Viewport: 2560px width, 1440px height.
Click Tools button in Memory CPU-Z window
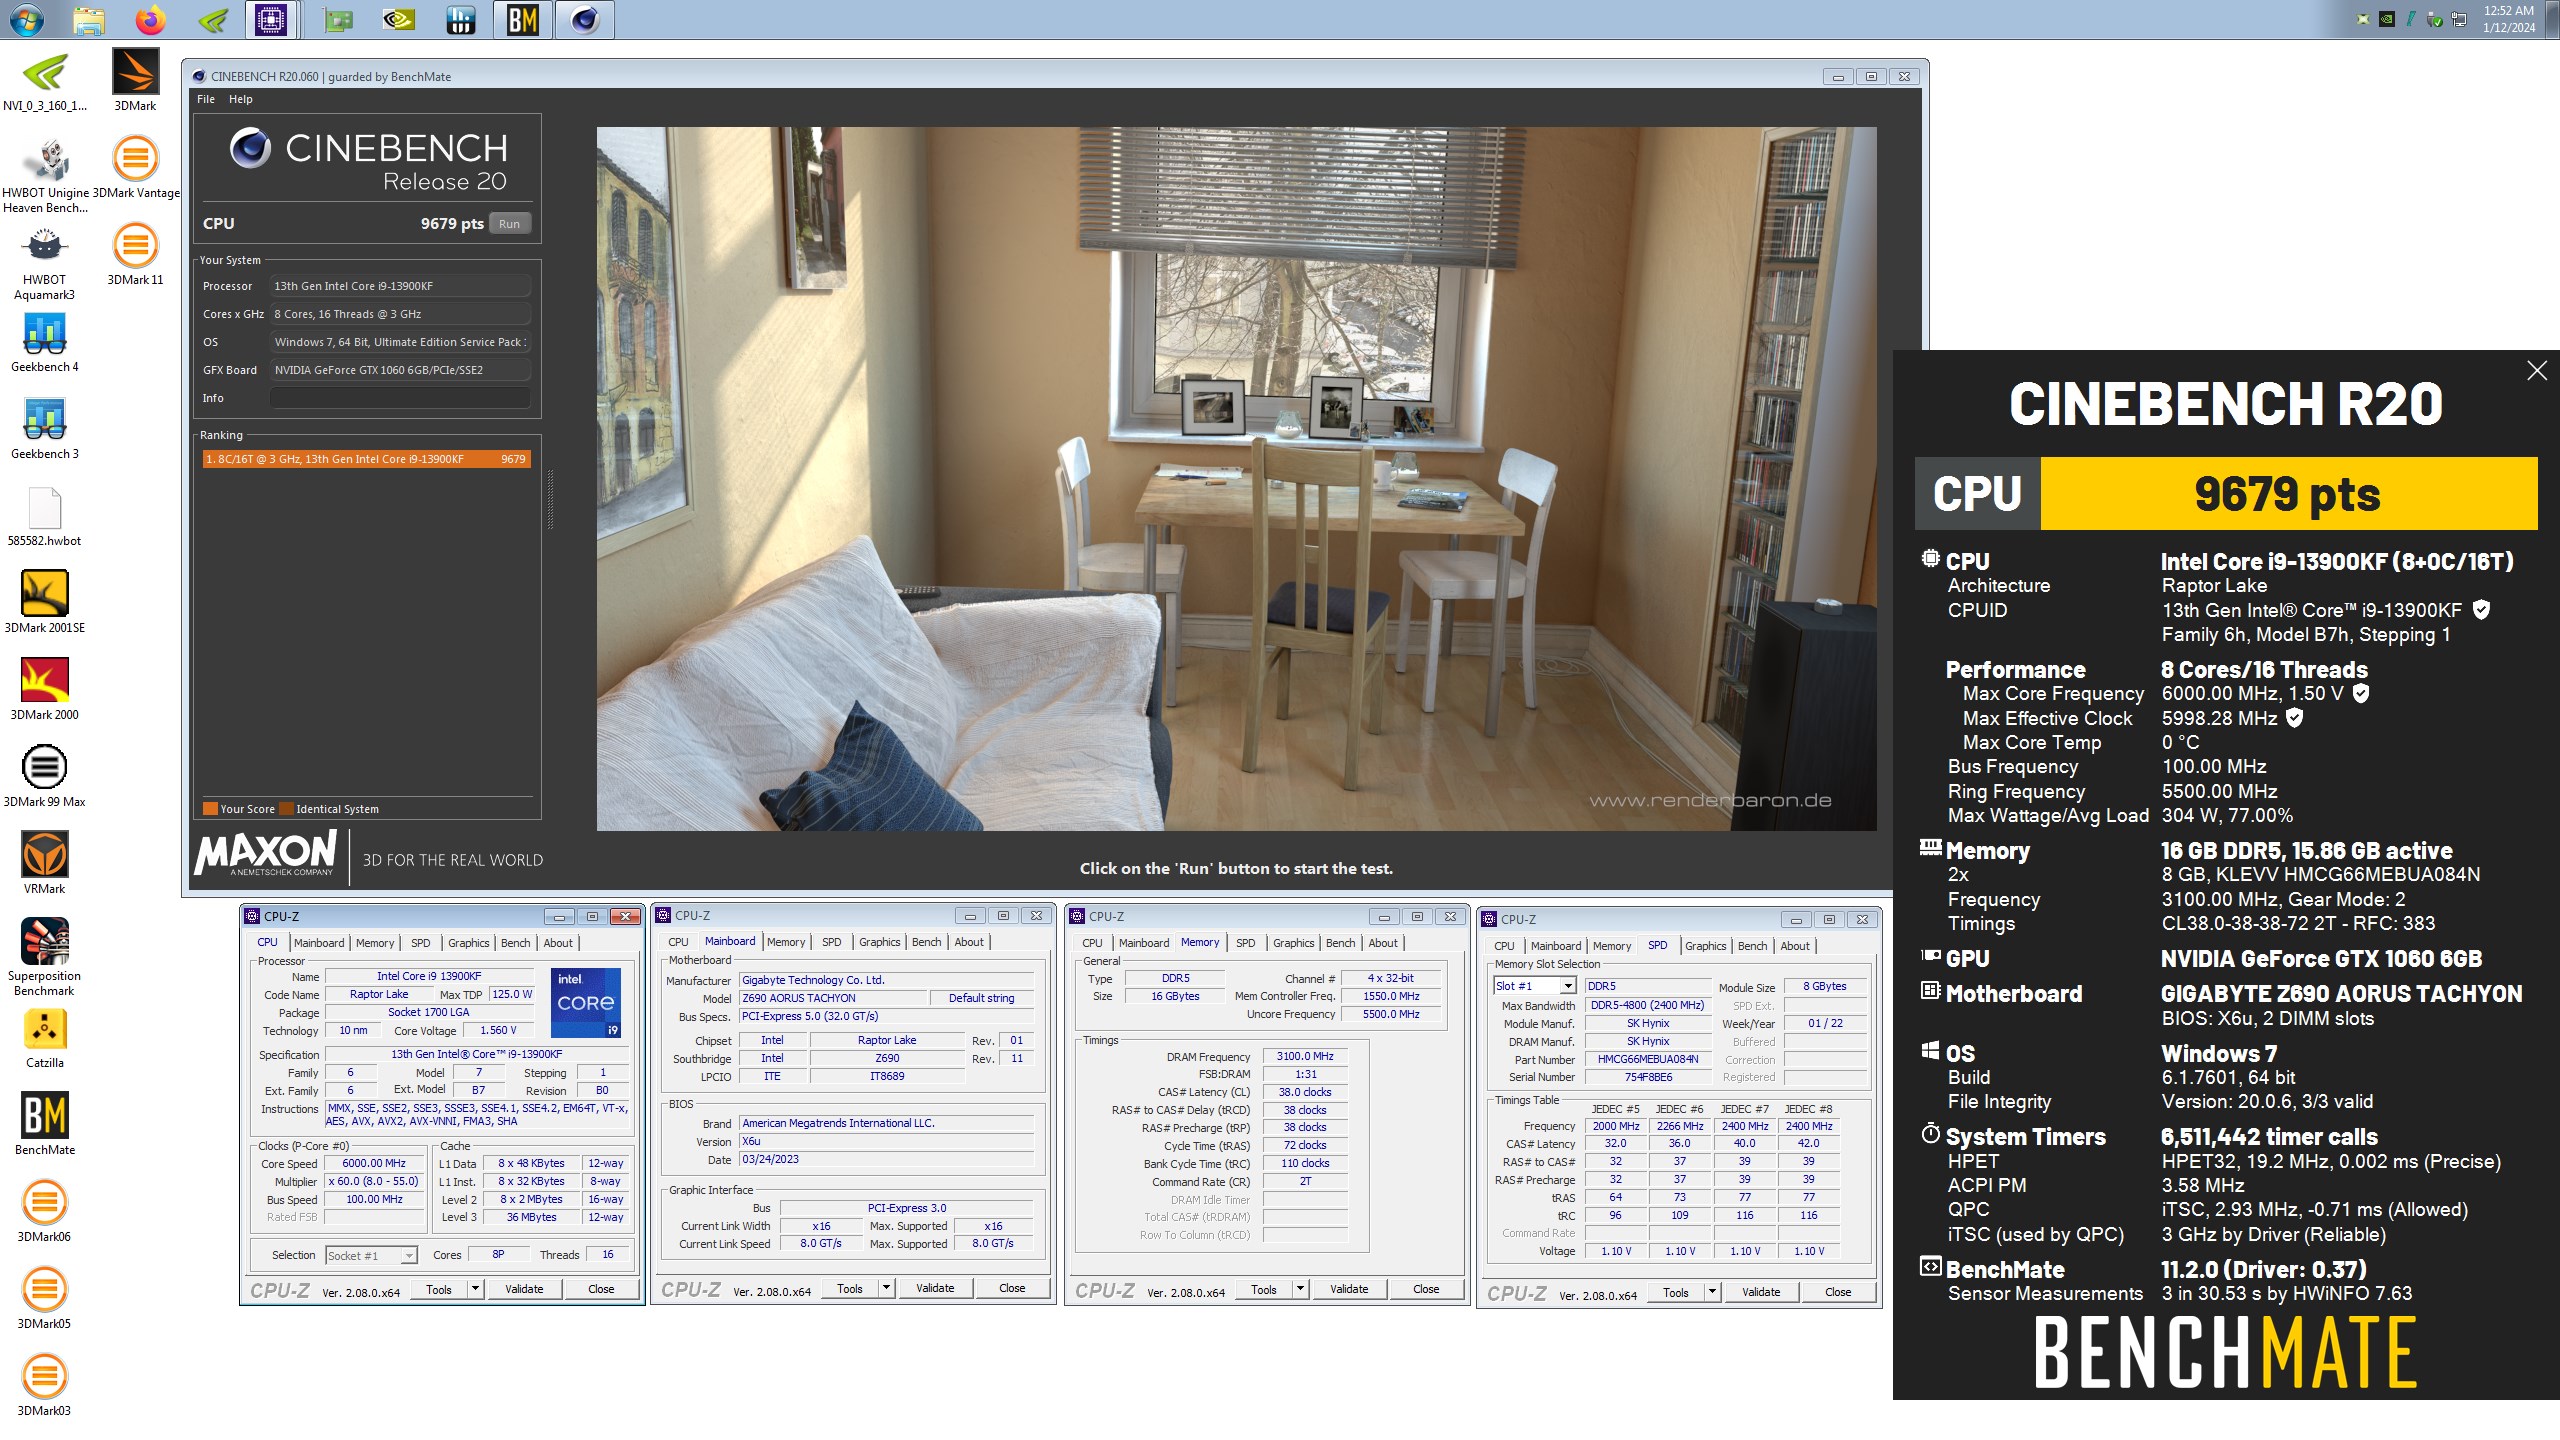(x=1264, y=1289)
